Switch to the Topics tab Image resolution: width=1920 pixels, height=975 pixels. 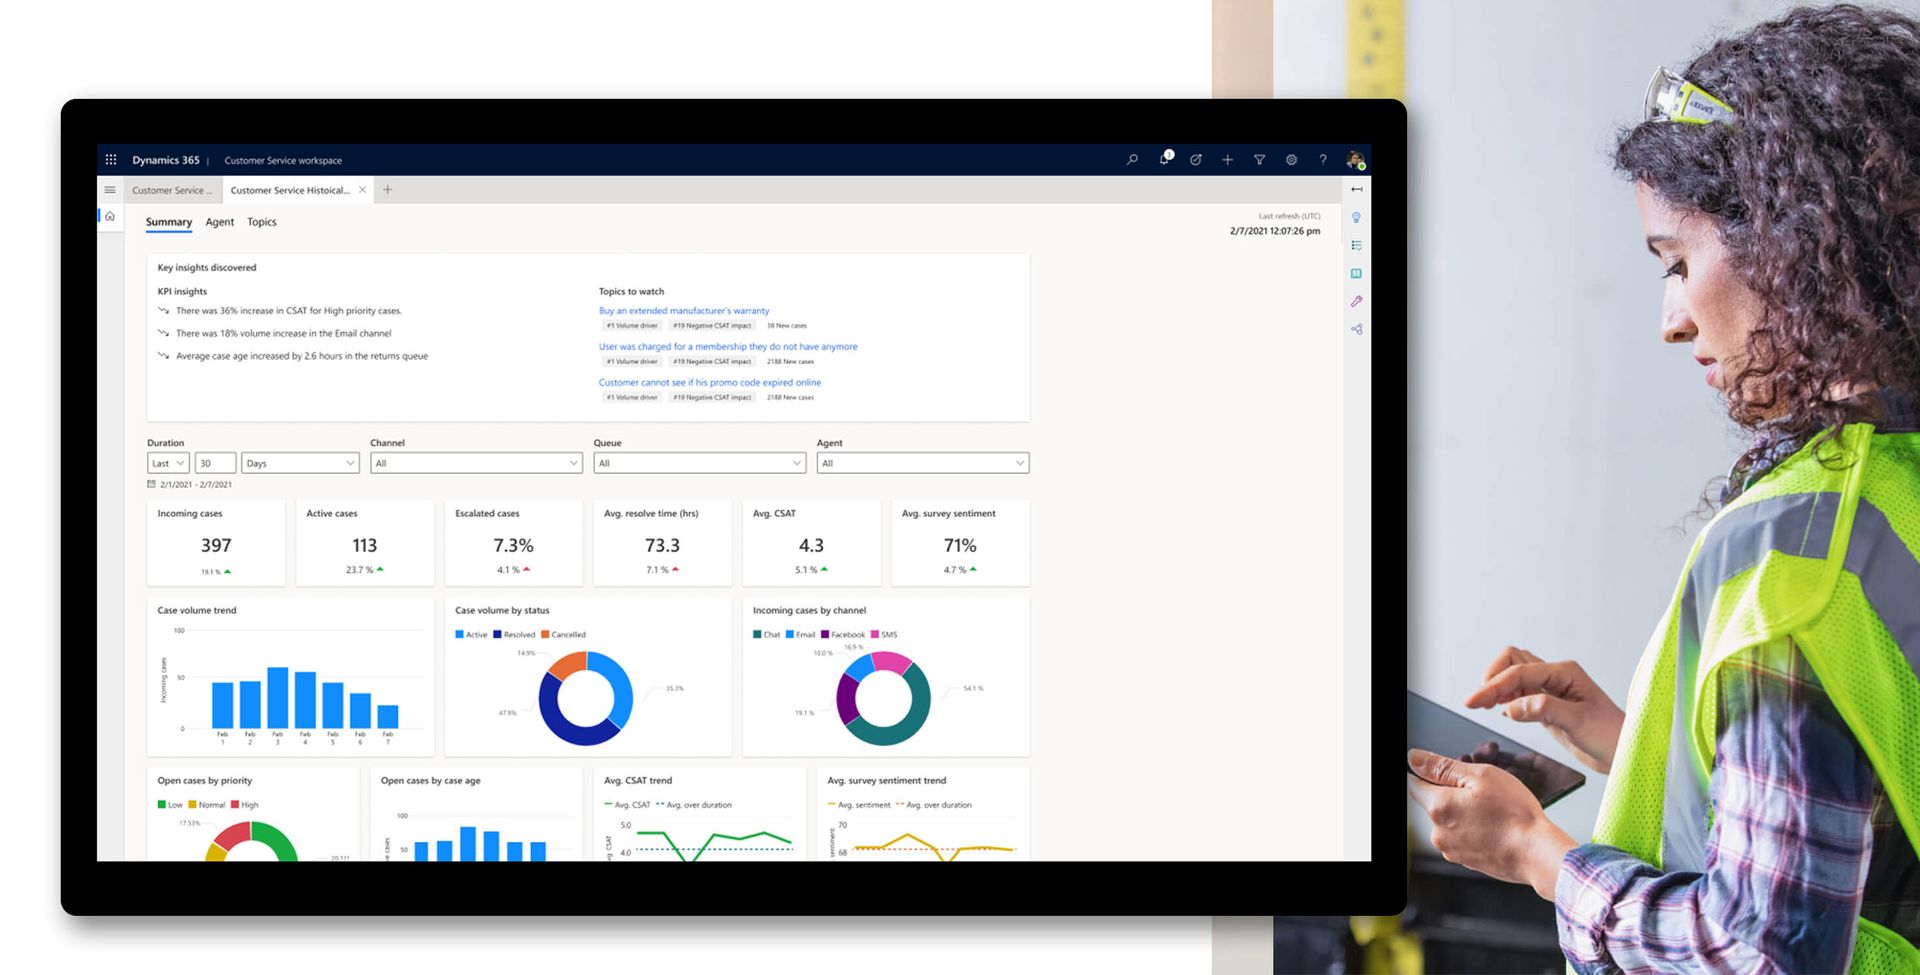[x=262, y=222]
